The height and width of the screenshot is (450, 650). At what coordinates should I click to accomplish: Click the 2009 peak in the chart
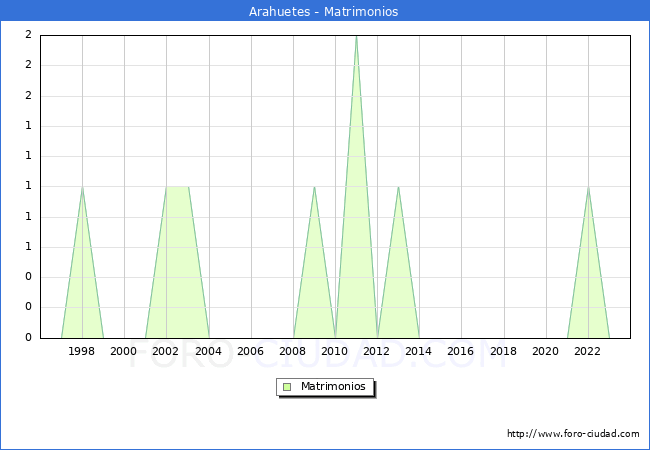click(x=314, y=190)
